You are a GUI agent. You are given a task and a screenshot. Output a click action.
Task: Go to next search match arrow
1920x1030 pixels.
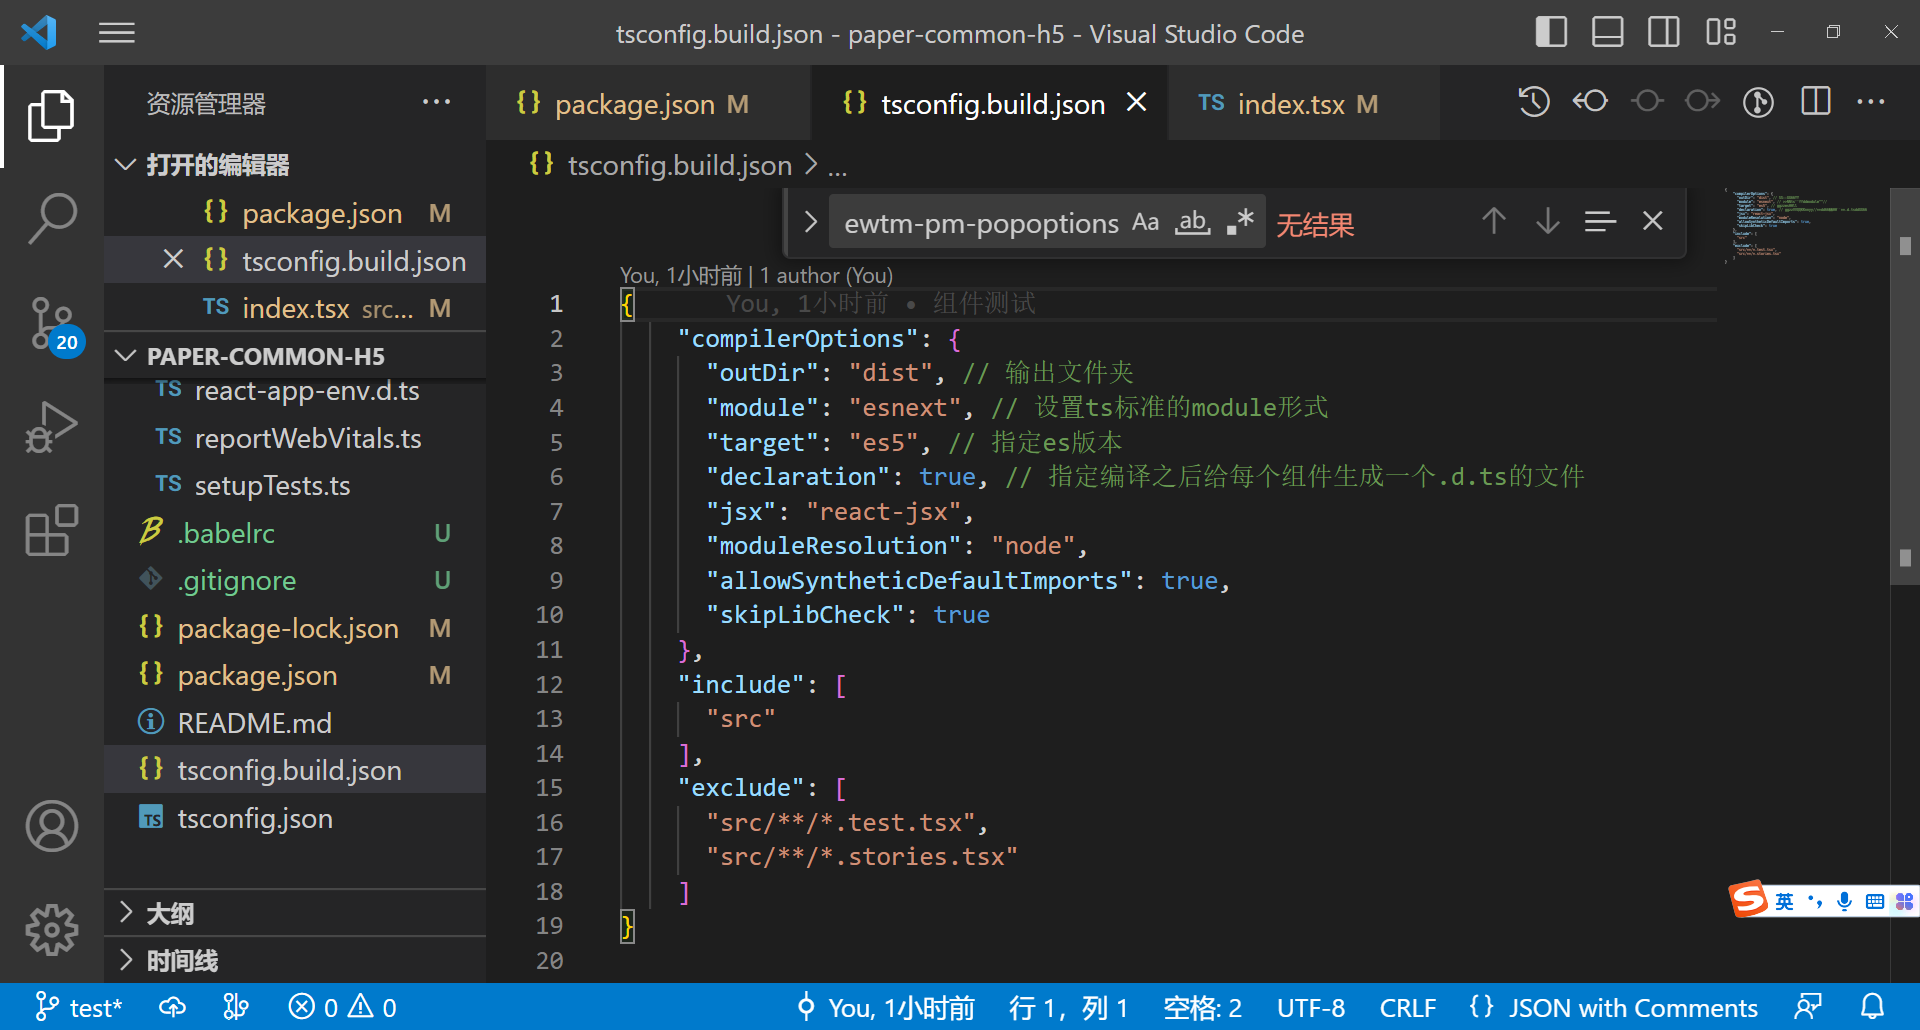coord(1547,221)
